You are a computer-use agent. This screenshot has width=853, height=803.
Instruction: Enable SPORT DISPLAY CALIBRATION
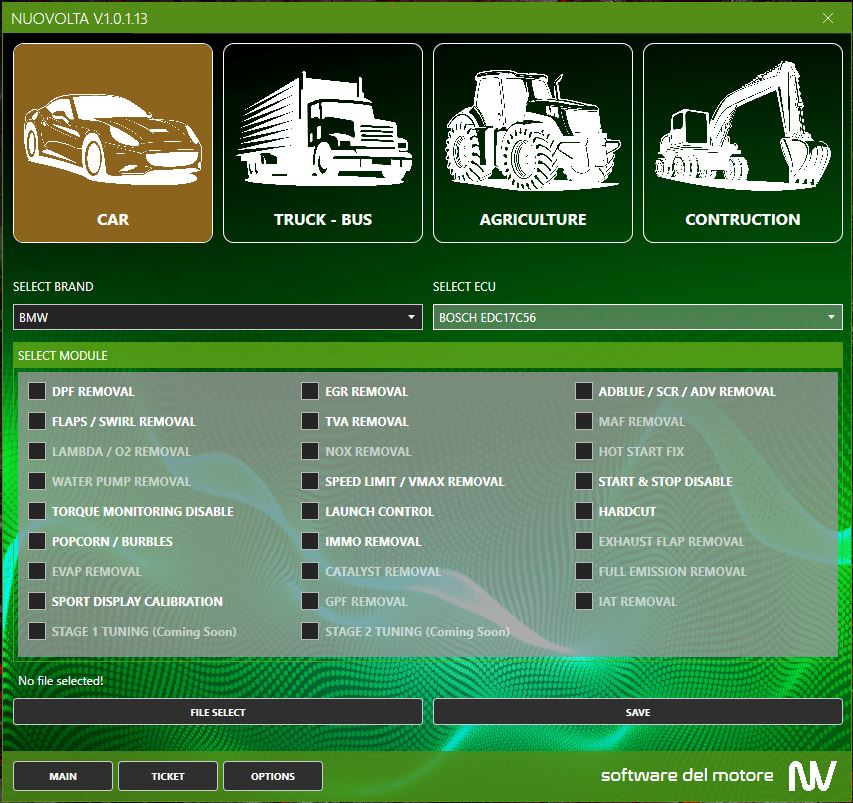tap(37, 601)
